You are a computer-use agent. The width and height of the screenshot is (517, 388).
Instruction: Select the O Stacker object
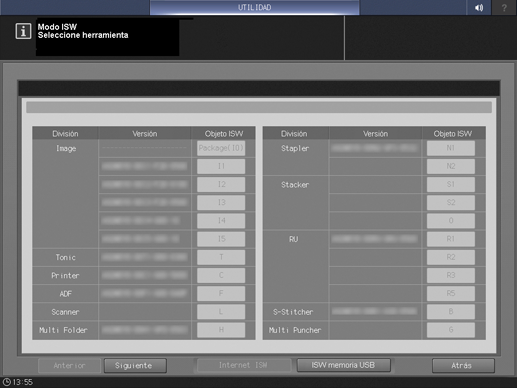coord(451,221)
